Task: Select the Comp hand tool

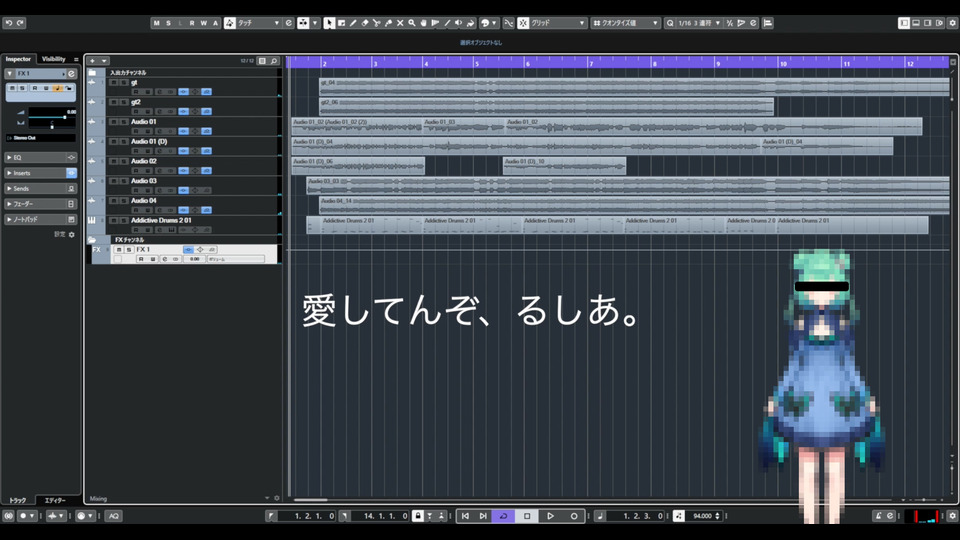Action: click(x=423, y=23)
